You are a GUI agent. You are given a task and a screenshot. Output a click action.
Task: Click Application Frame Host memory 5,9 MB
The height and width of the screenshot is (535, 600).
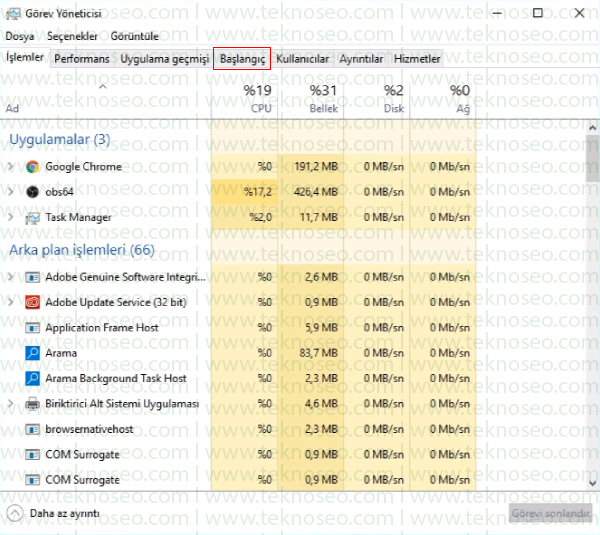(x=321, y=328)
